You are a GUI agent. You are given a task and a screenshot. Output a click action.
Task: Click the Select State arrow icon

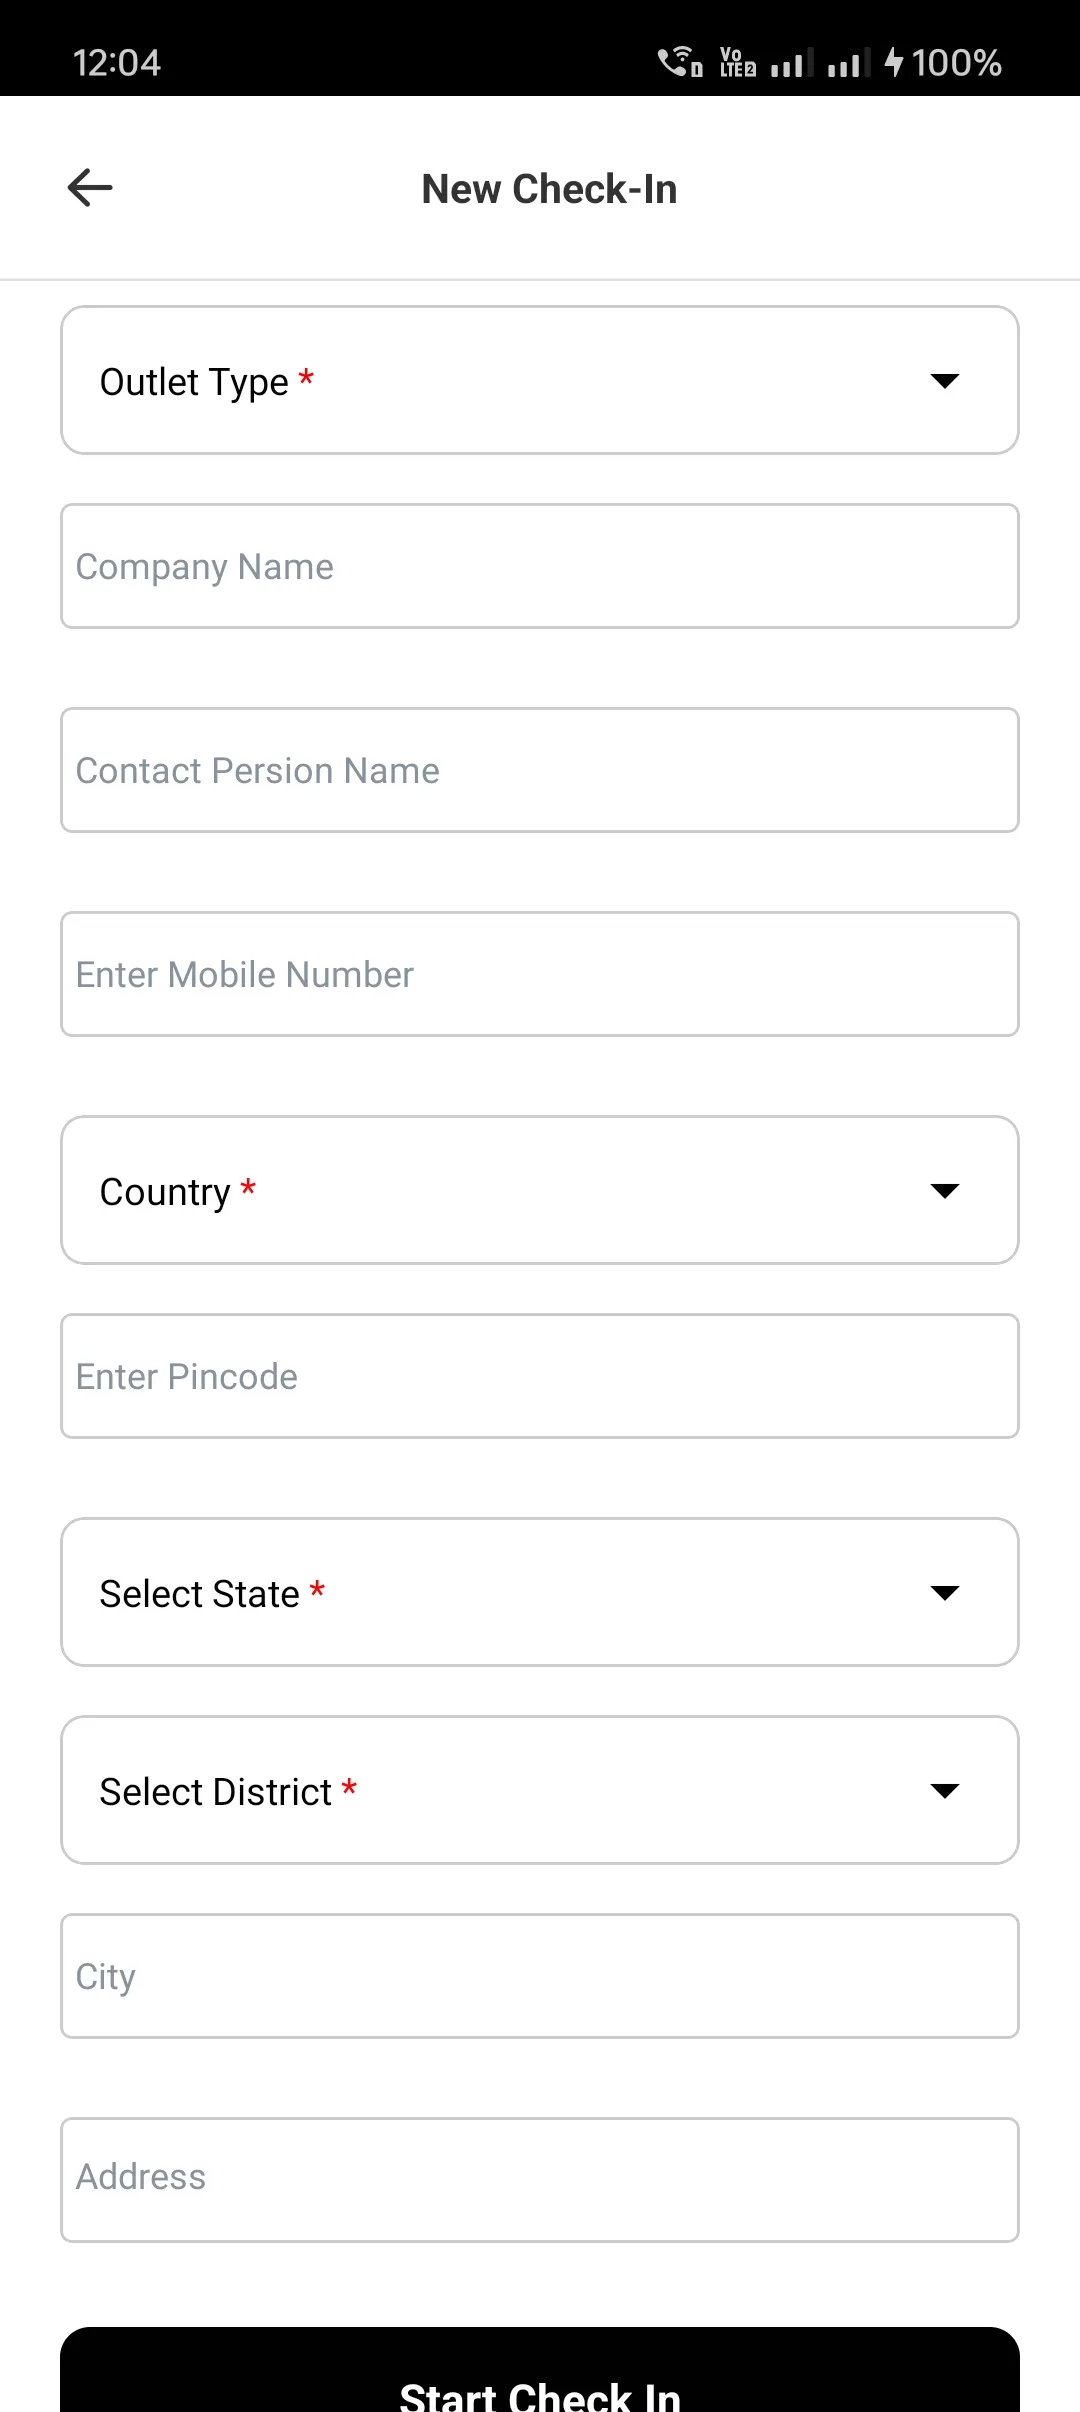pos(944,1593)
